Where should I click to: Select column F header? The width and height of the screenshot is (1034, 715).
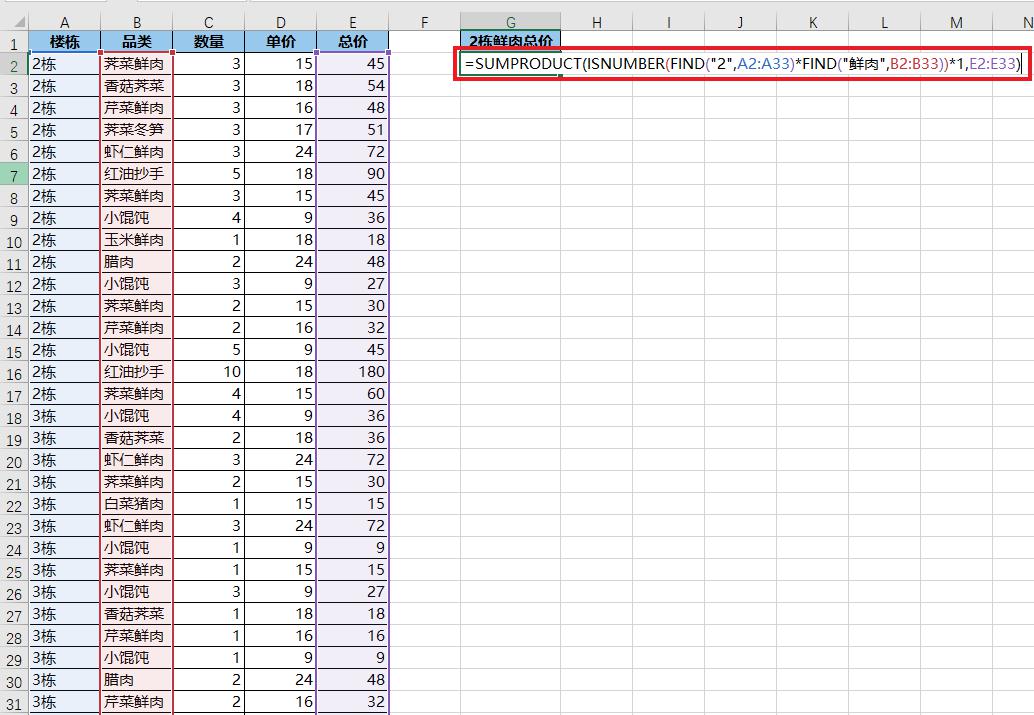pyautogui.click(x=425, y=22)
